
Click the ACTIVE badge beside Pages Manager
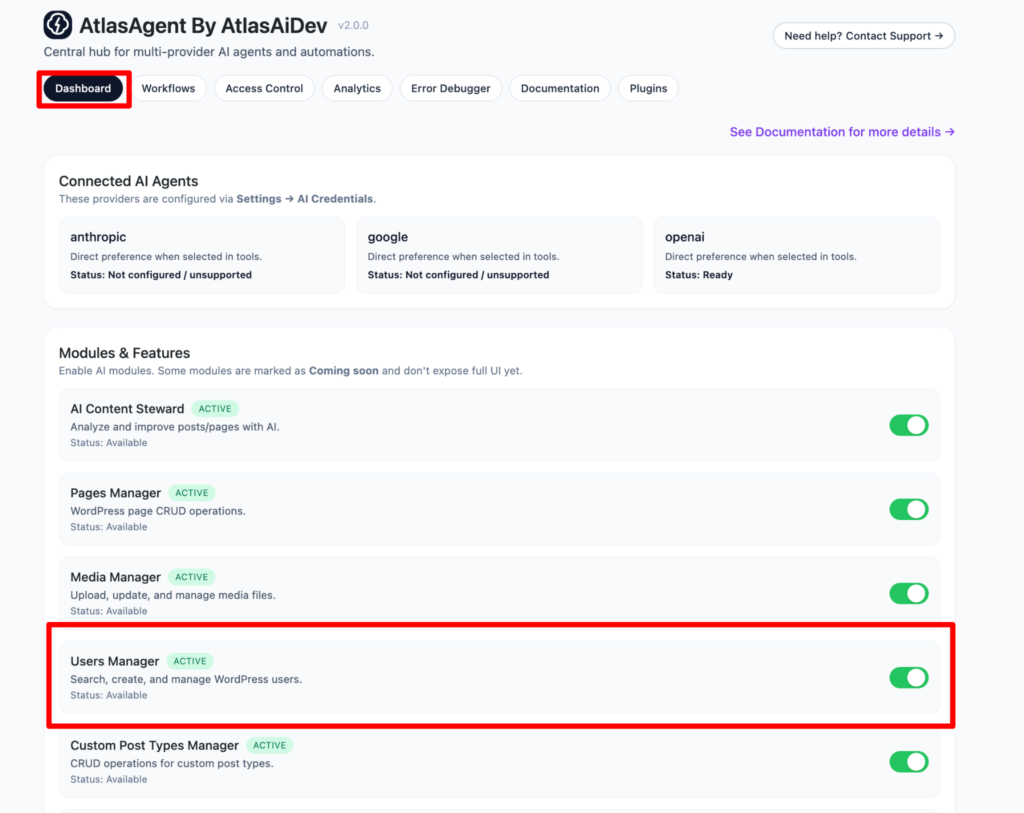(x=191, y=493)
